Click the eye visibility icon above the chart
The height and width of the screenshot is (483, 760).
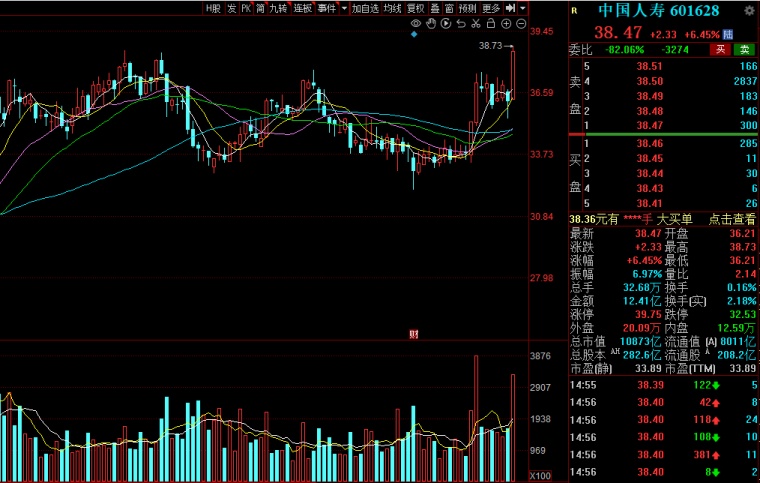[x=416, y=23]
